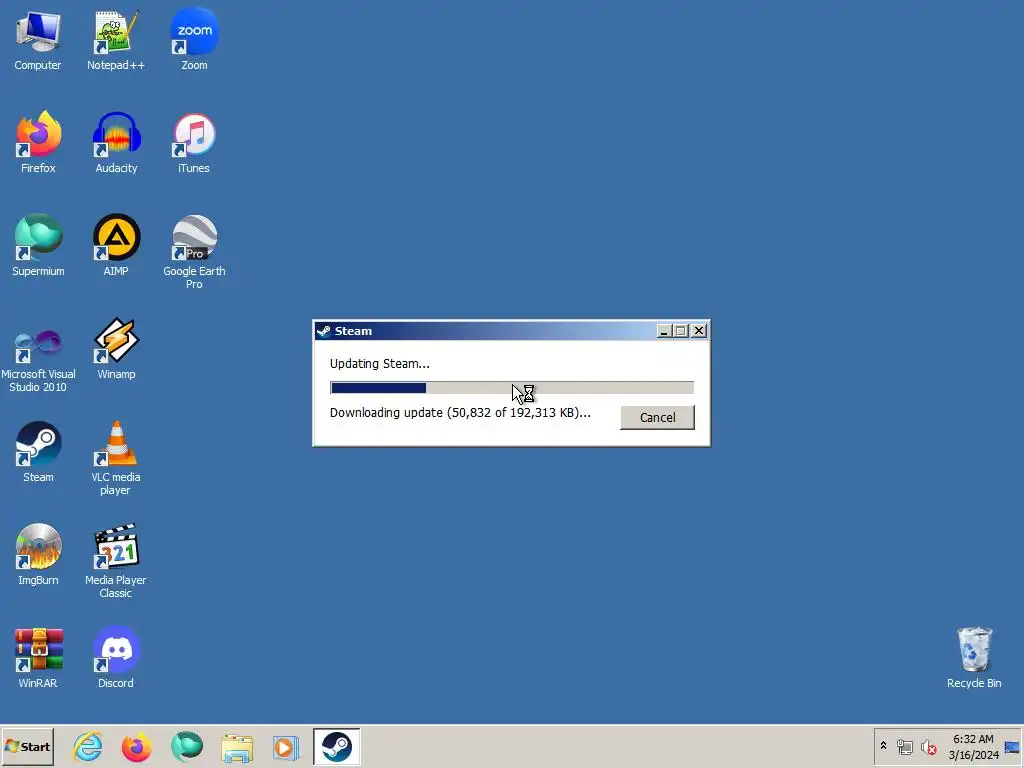Select the Winamp desktop shortcut

click(x=116, y=349)
